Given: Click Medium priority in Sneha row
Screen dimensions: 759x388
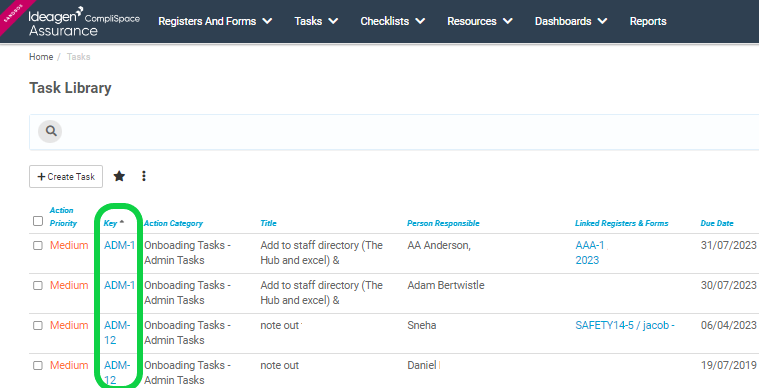Looking at the screenshot, I should coord(69,325).
